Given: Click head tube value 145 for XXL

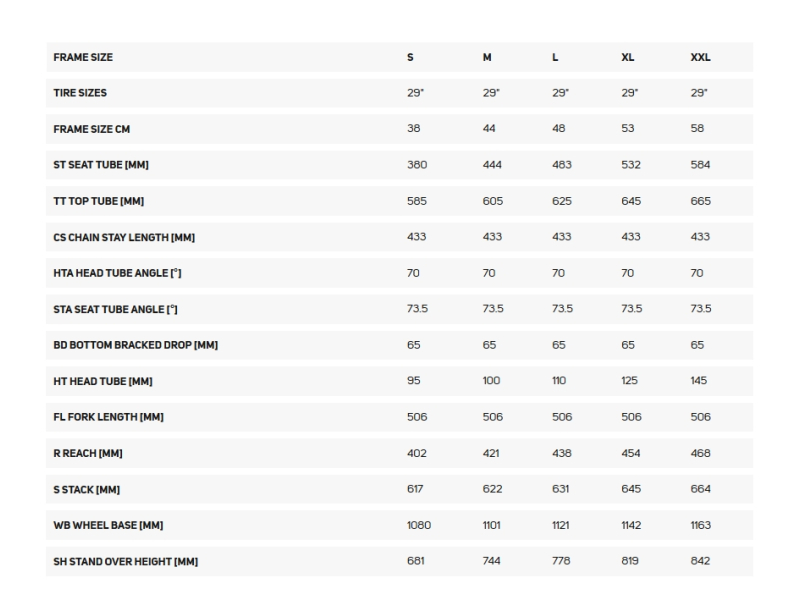Looking at the screenshot, I should (698, 381).
